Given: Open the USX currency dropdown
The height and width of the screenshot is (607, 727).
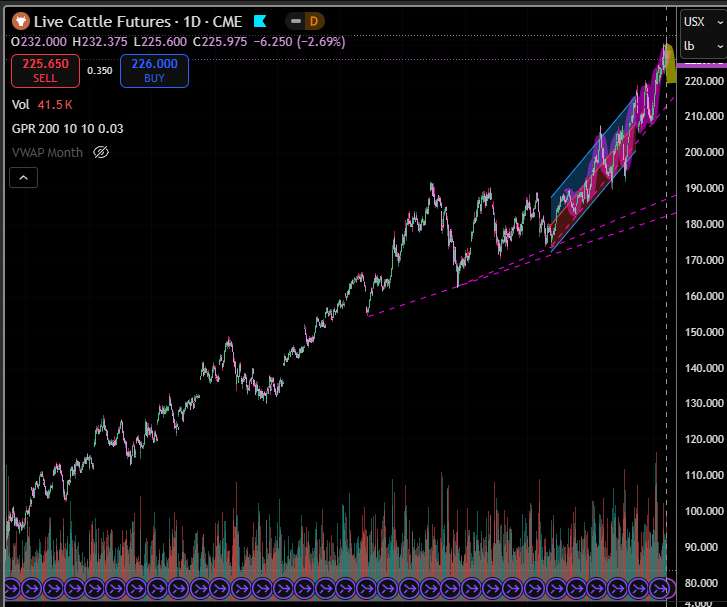Looking at the screenshot, I should 703,22.
